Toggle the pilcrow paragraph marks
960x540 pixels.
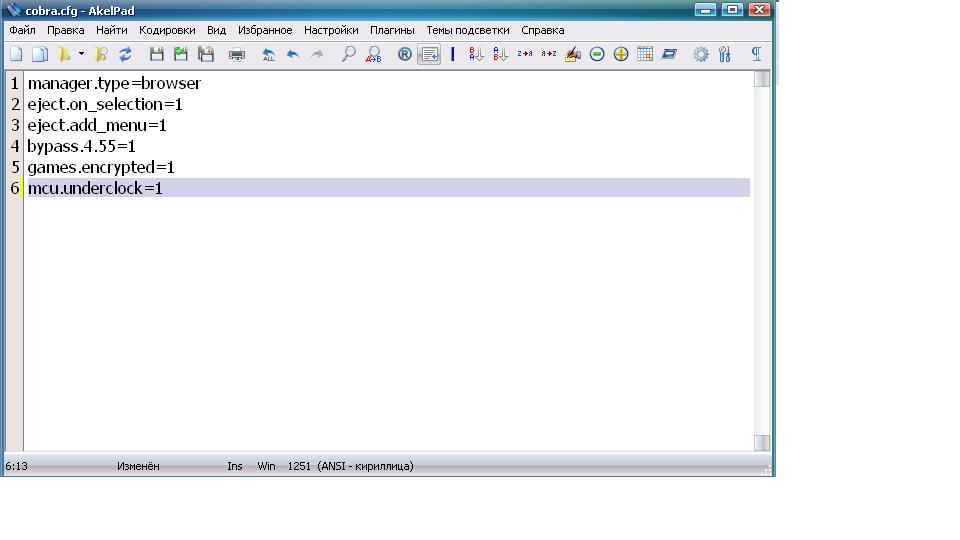pos(757,54)
